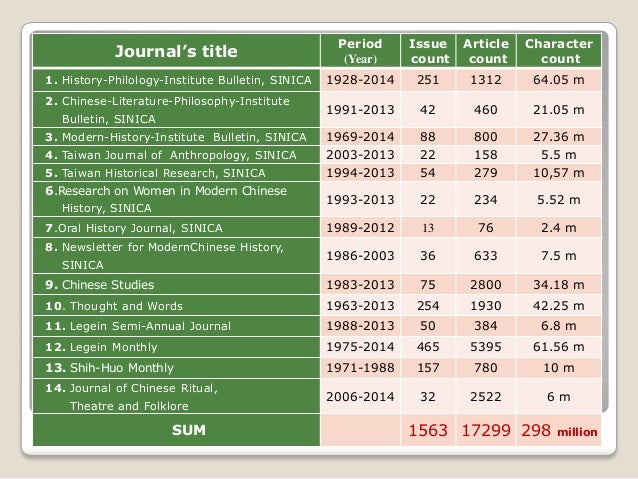Select row "Chinese Studies"
This screenshot has width=638, height=479.
point(317,284)
